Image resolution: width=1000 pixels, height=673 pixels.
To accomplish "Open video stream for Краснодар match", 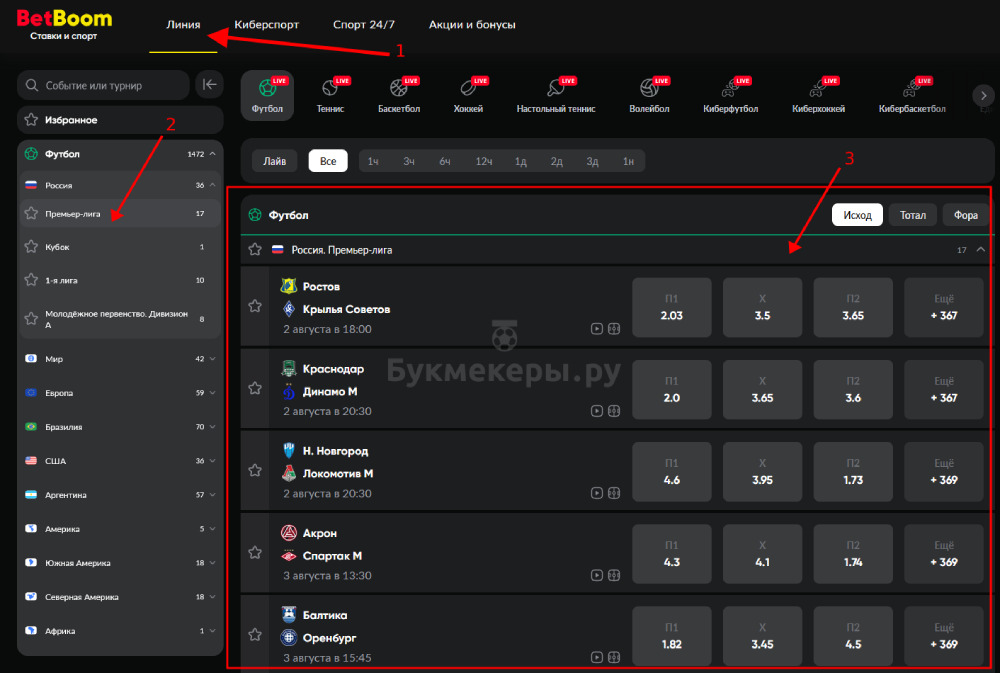I will coord(596,411).
